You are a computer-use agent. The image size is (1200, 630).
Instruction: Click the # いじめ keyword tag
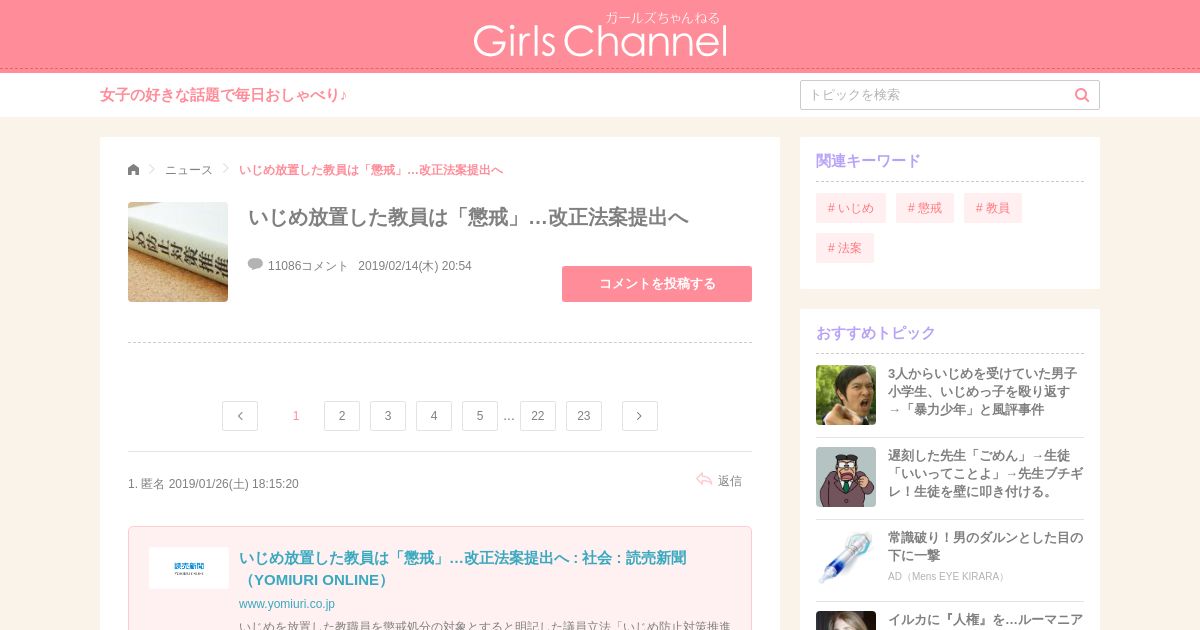coord(851,208)
